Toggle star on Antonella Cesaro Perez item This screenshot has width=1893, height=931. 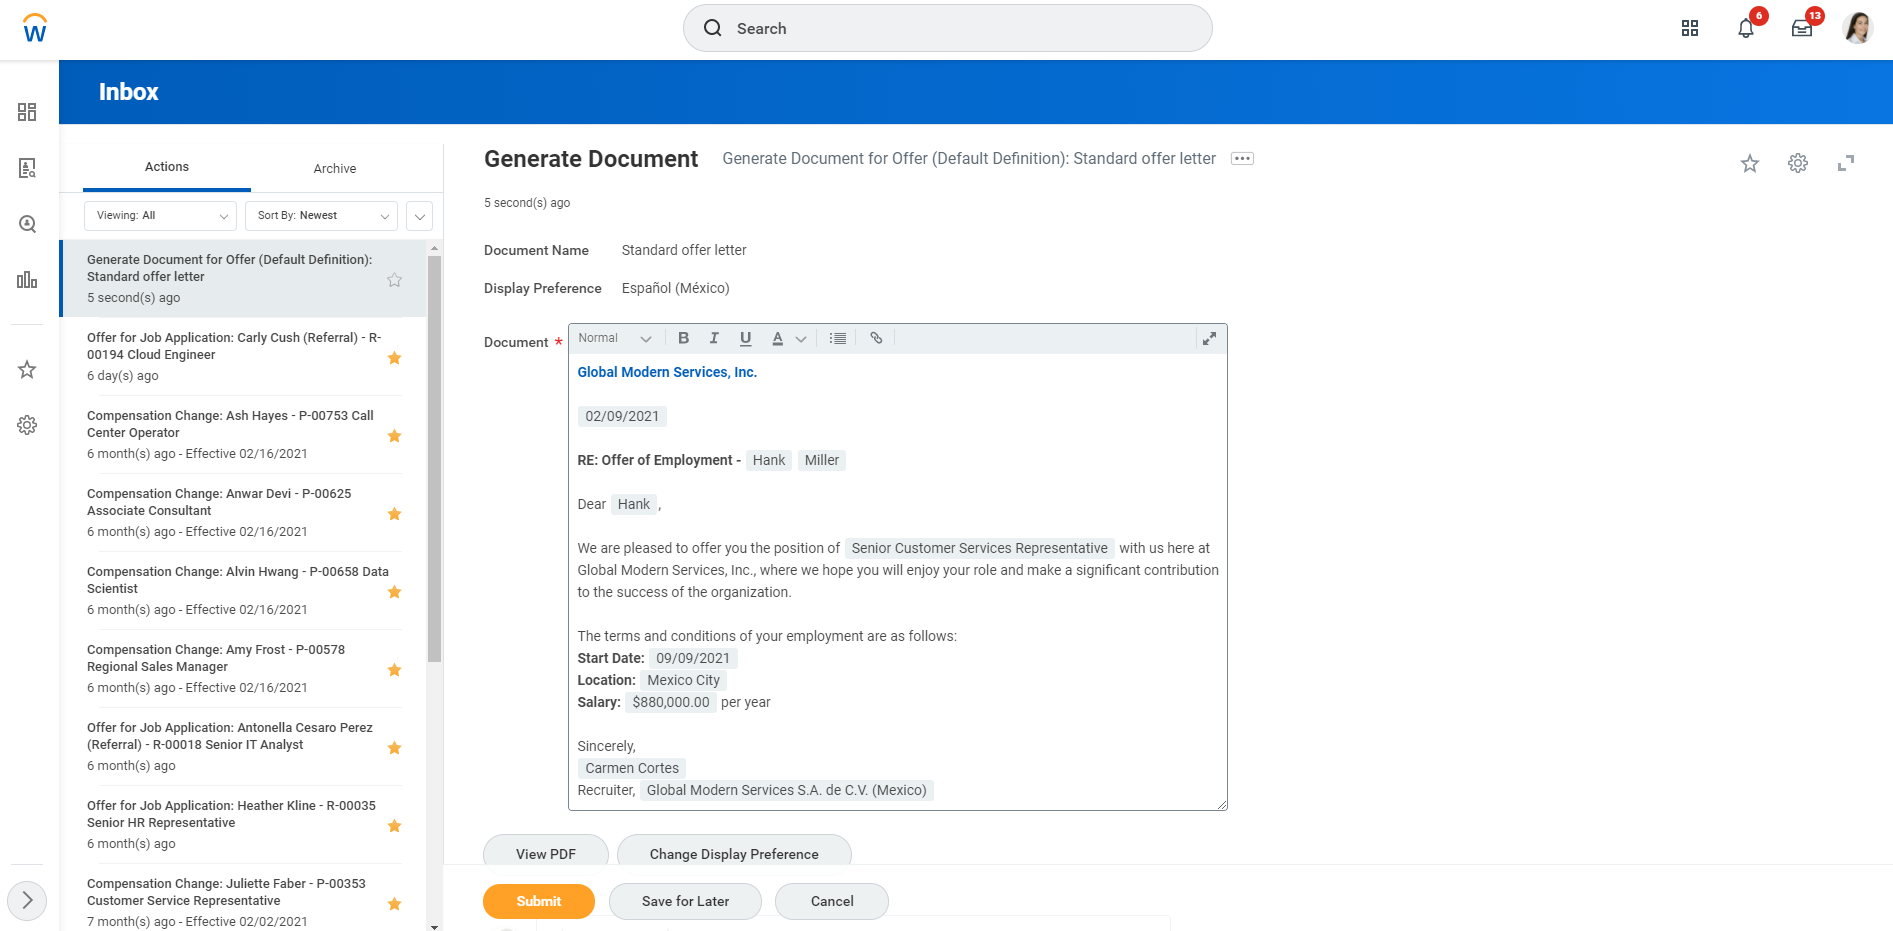(394, 748)
